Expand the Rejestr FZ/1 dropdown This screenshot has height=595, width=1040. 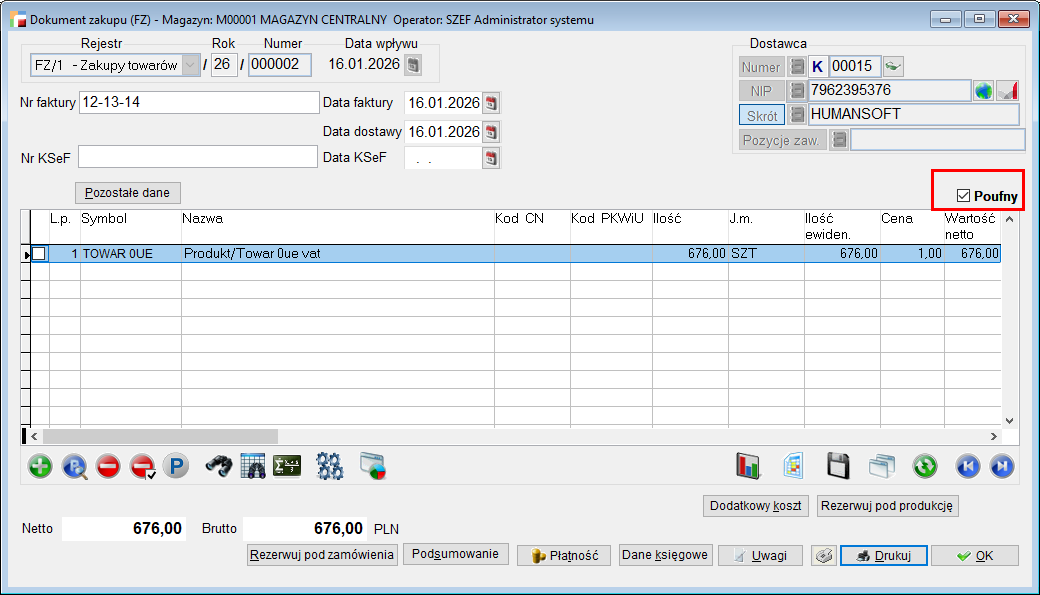click(190, 65)
